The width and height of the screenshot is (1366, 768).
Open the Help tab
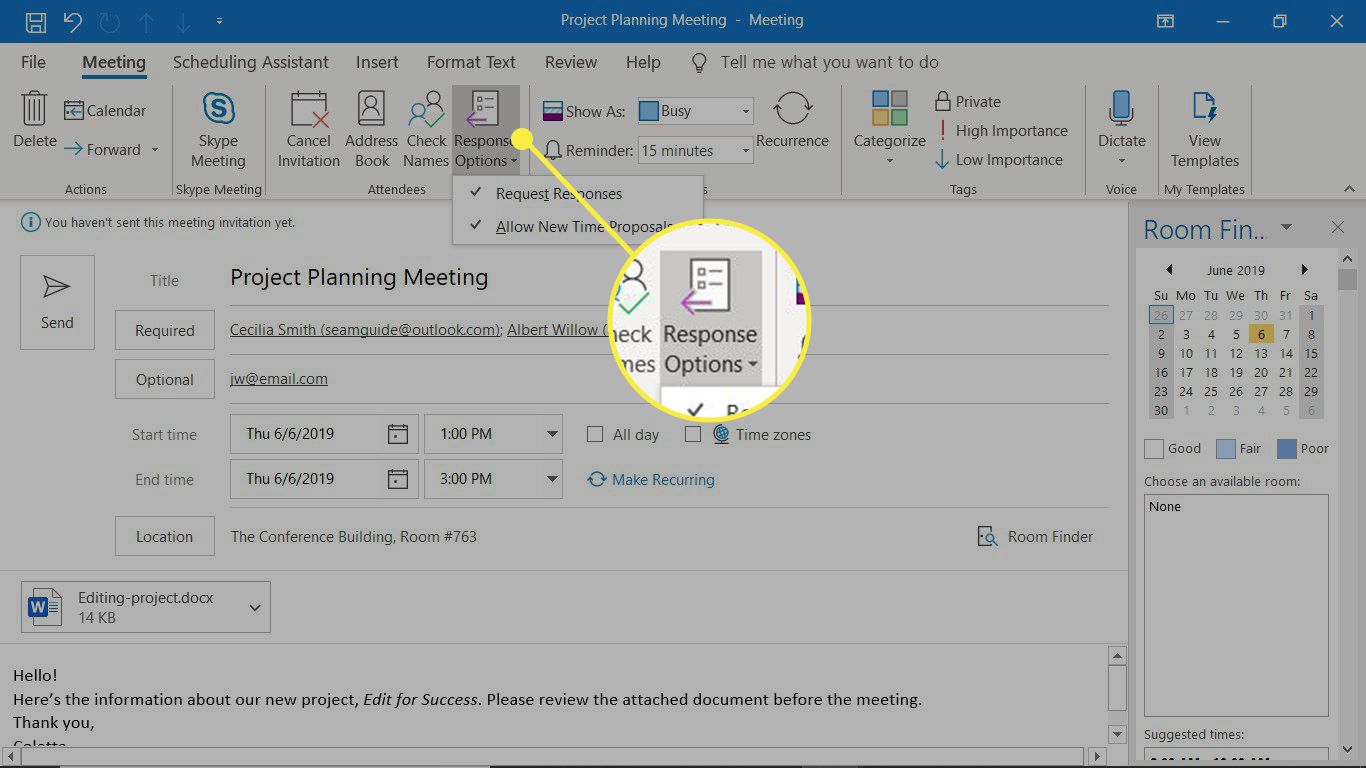tap(643, 62)
